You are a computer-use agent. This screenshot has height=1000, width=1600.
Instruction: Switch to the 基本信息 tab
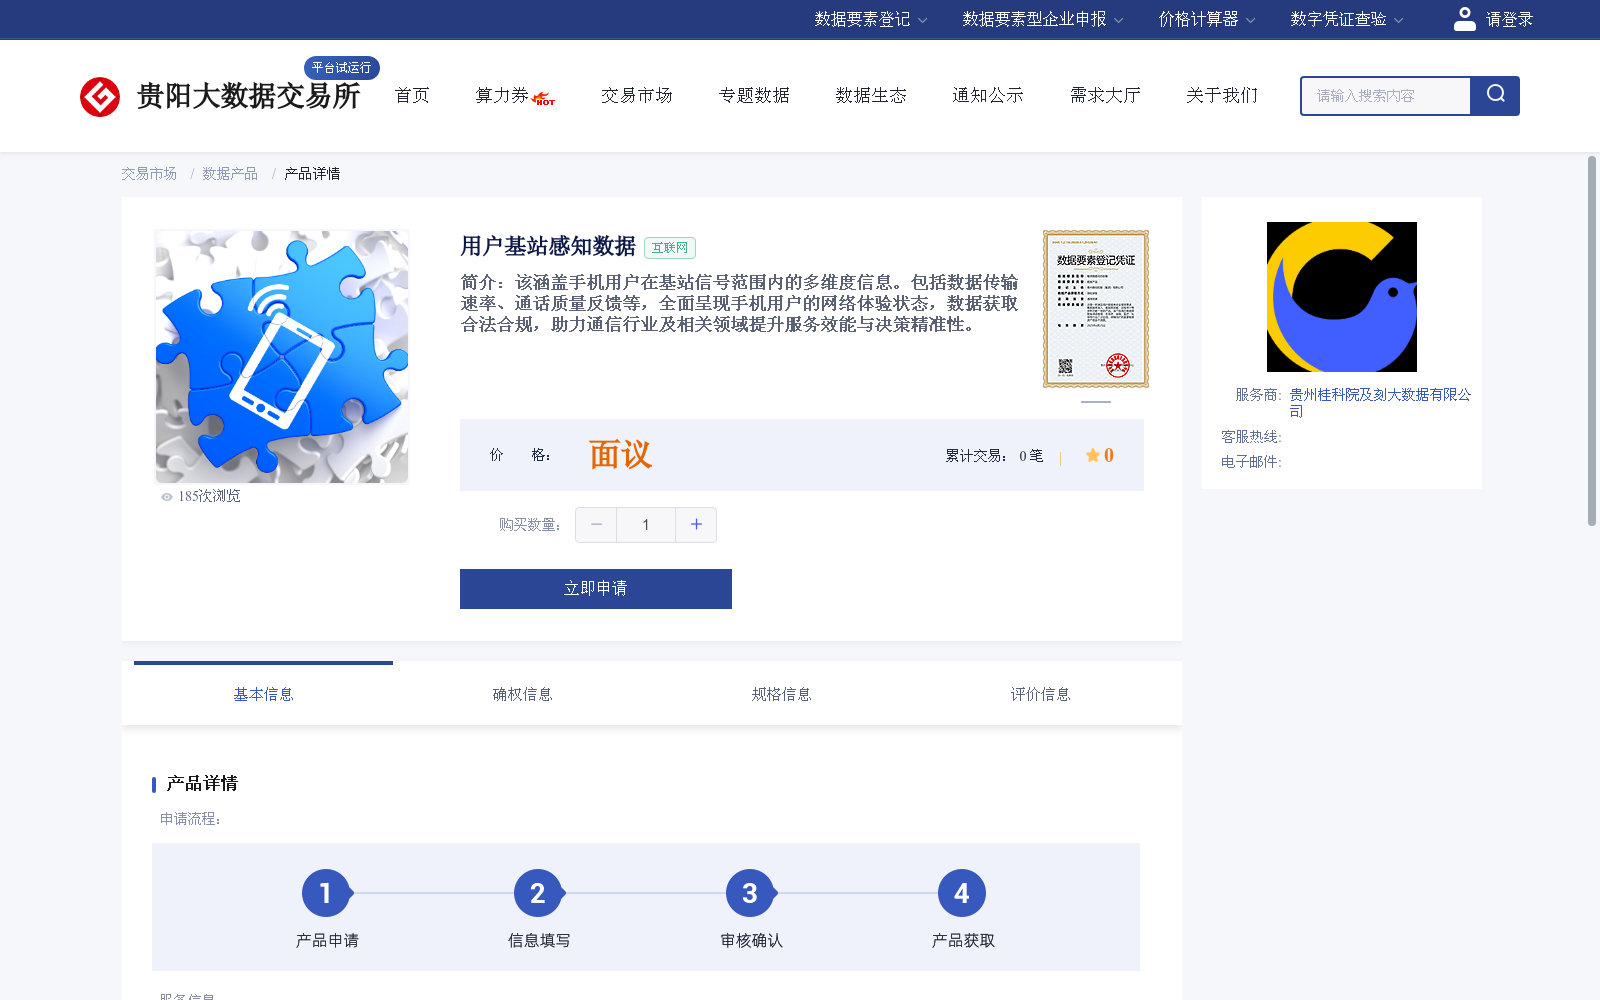(x=263, y=694)
